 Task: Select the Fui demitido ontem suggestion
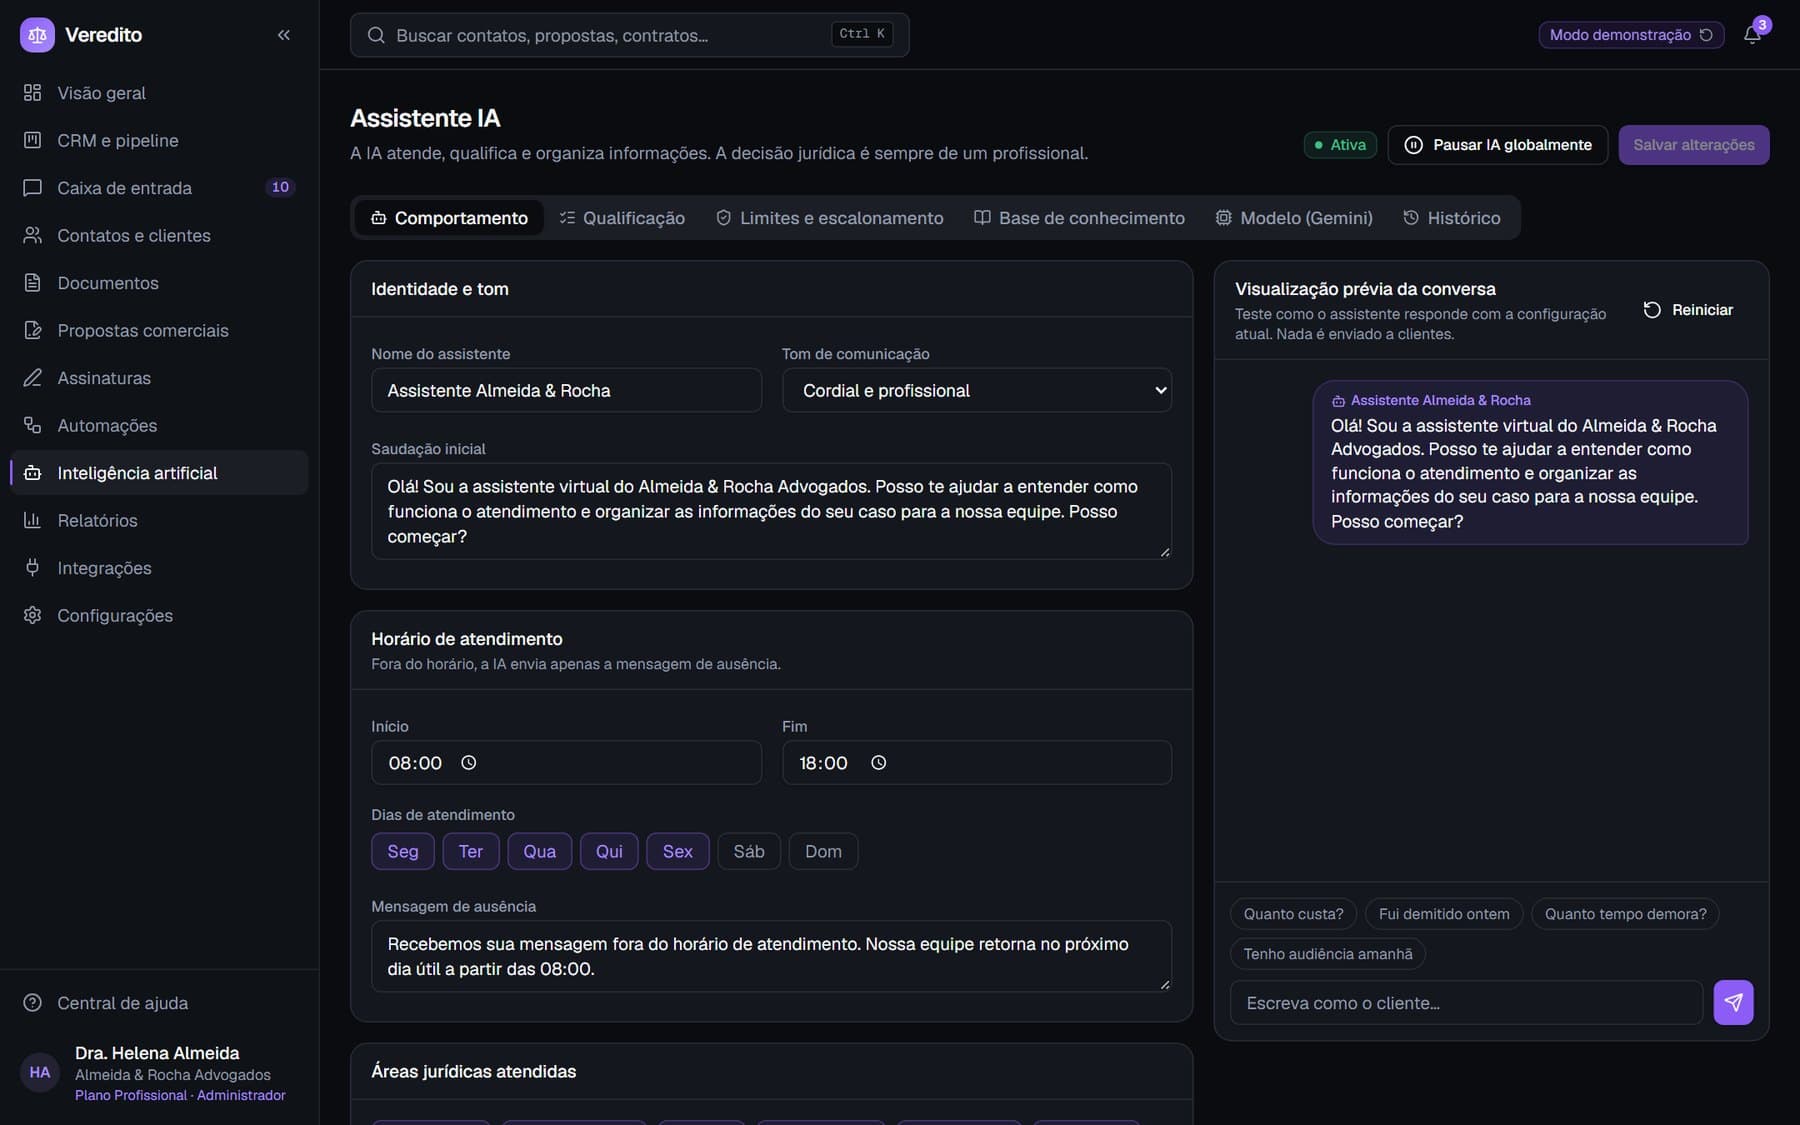[1444, 914]
